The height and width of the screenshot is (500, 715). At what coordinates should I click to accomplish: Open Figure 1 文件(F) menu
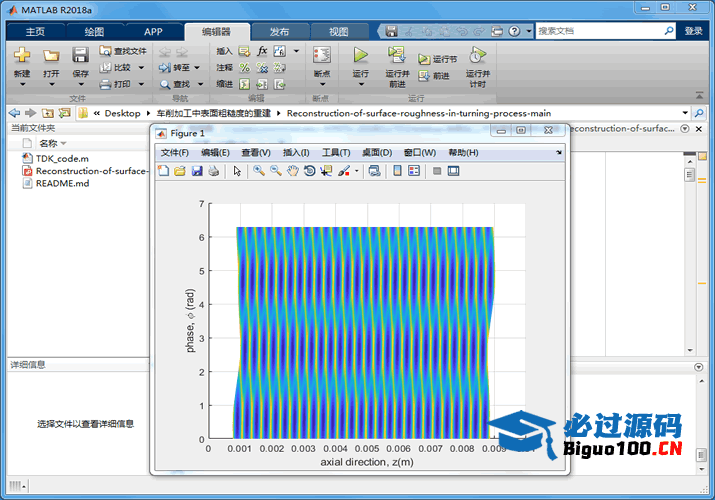tap(175, 153)
